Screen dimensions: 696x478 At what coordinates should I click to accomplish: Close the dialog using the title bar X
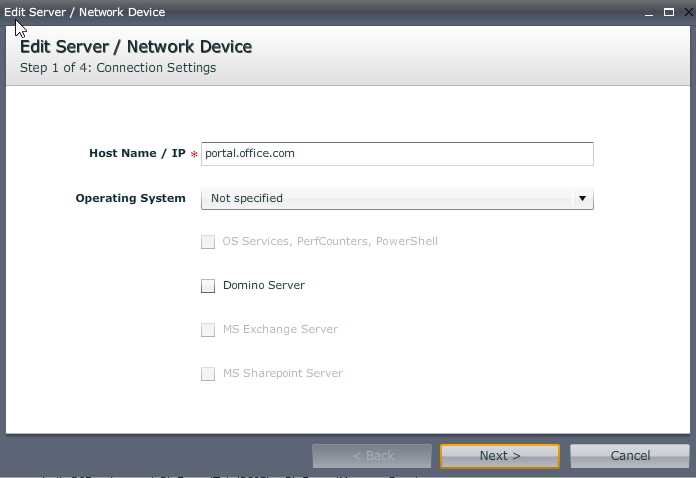684,13
